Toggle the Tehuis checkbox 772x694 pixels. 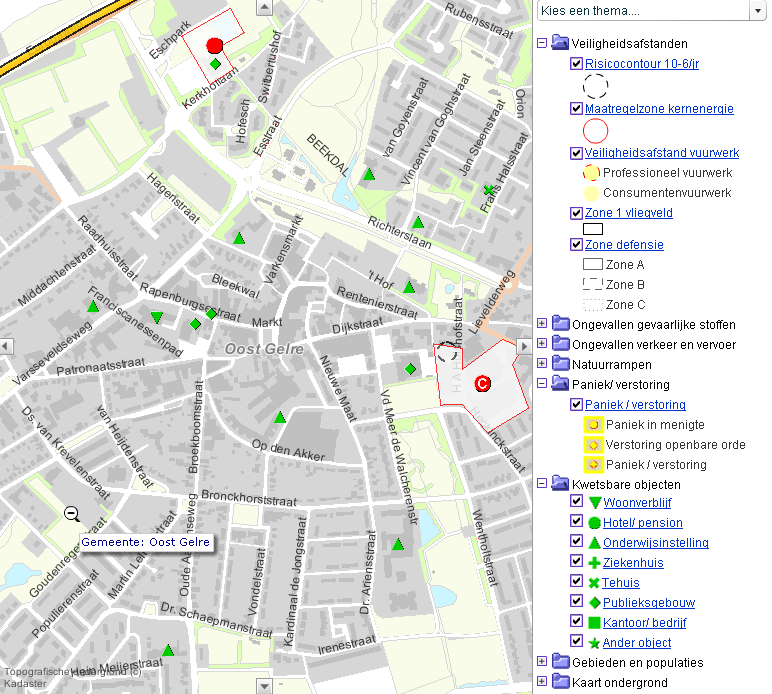[x=576, y=581]
